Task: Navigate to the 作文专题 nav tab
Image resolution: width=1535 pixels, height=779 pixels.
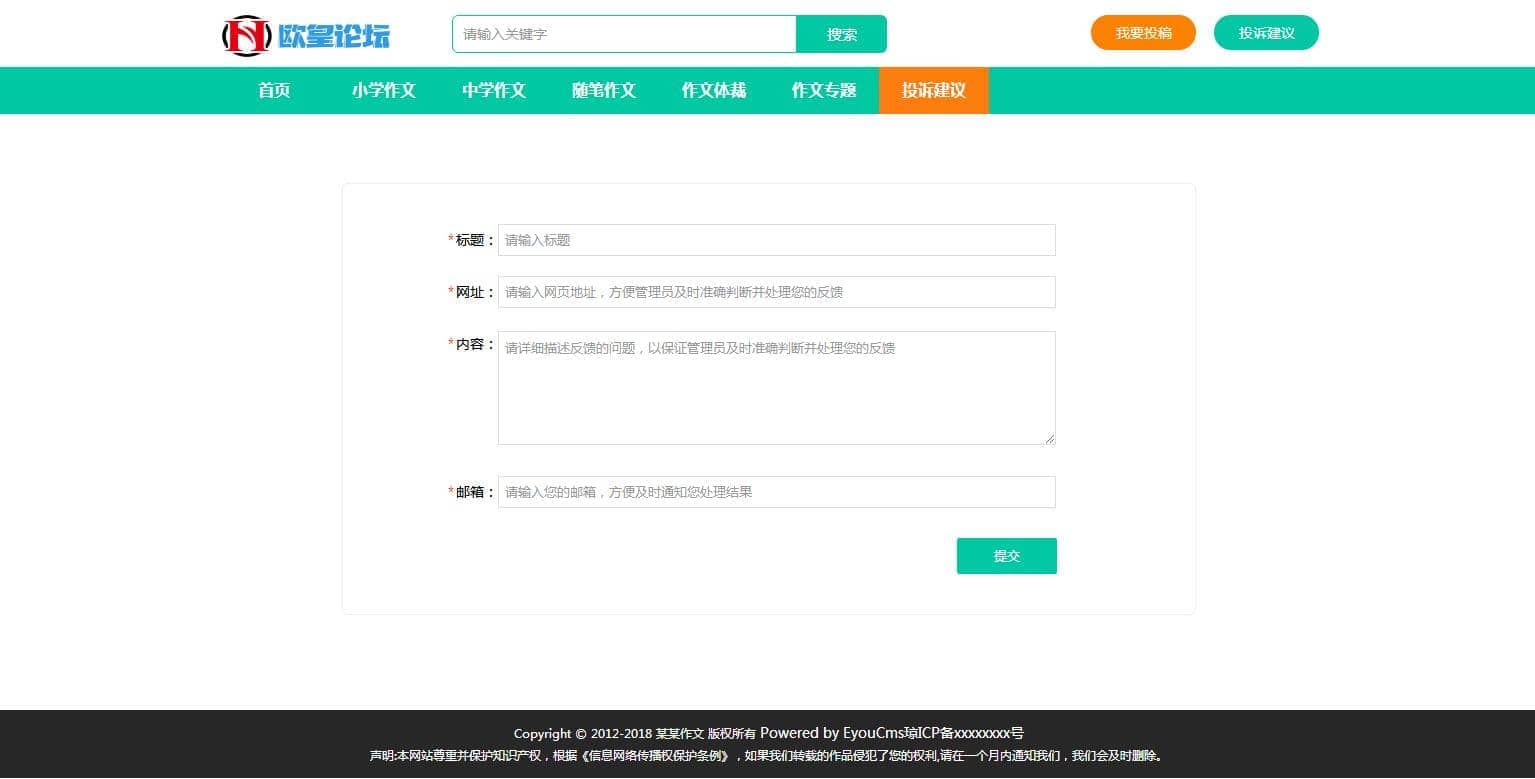Action: click(824, 91)
